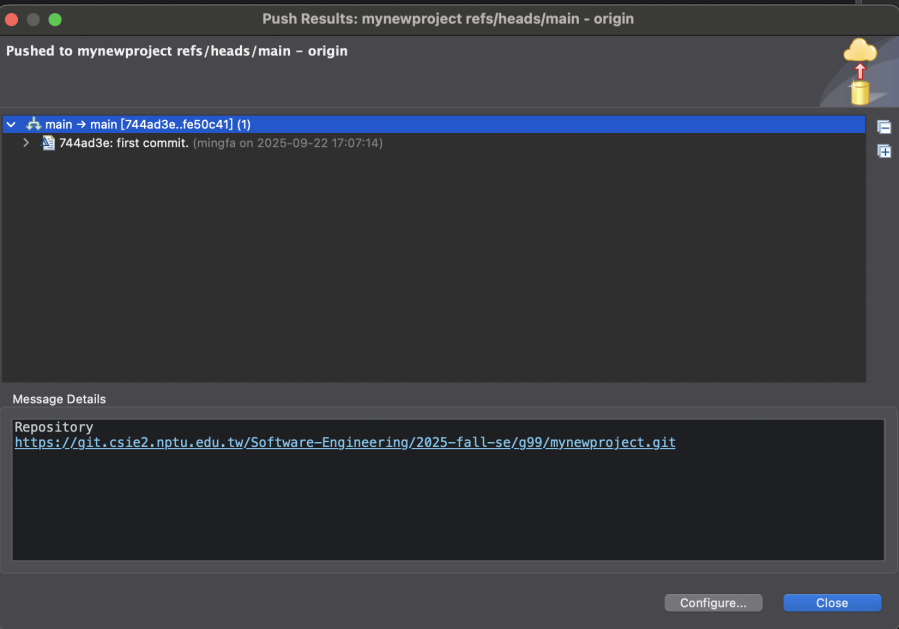Screen dimensions: 899x629
Task: Click the Expand All icon
Action: (x=884, y=151)
